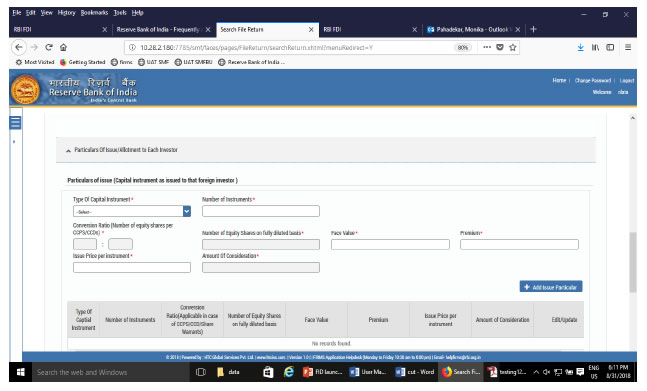Open the Firefox application menu icon
The width and height of the screenshot is (647, 391).
[628, 47]
